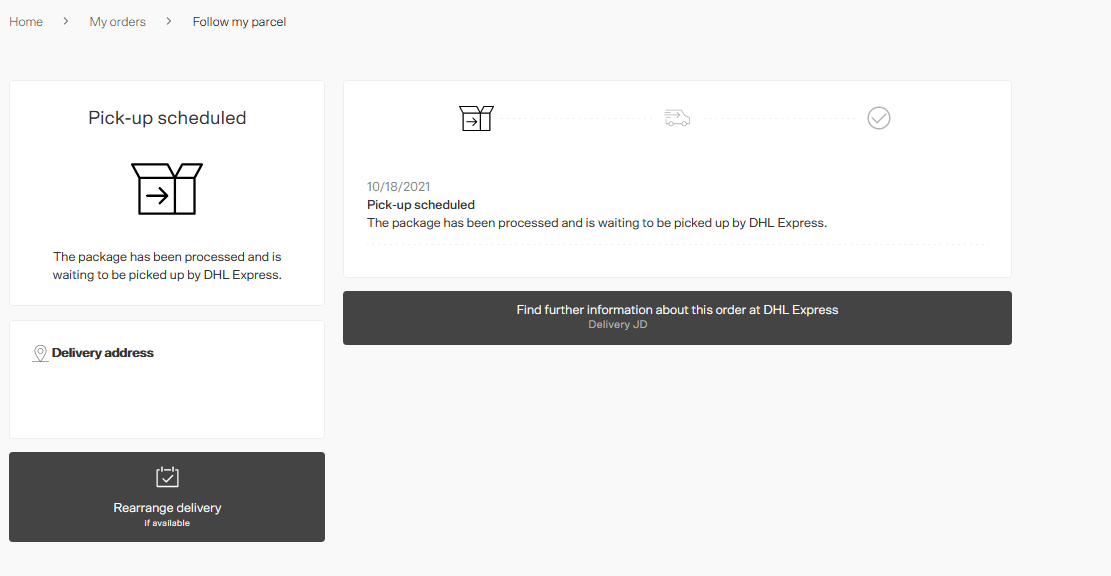Select the Follow my parcel breadcrumb item
Viewport: 1111px width, 576px height.
239,21
